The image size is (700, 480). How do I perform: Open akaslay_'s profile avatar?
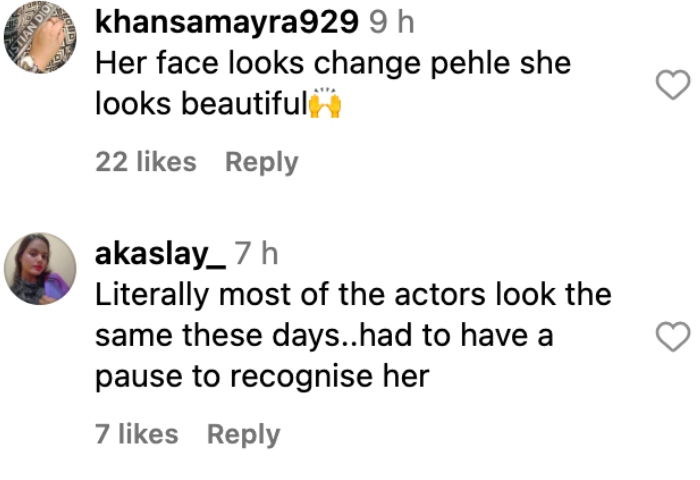pyautogui.click(x=40, y=269)
